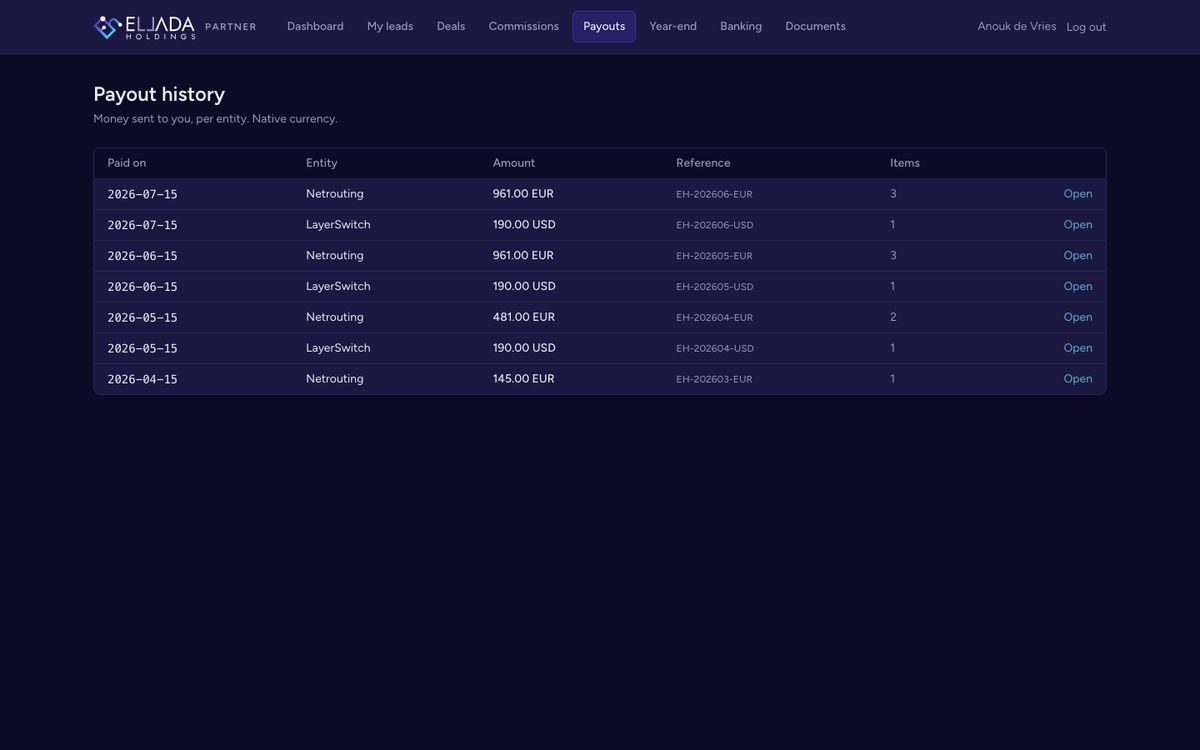The height and width of the screenshot is (750, 1200).
Task: Open the Deals section
Action: [451, 27]
